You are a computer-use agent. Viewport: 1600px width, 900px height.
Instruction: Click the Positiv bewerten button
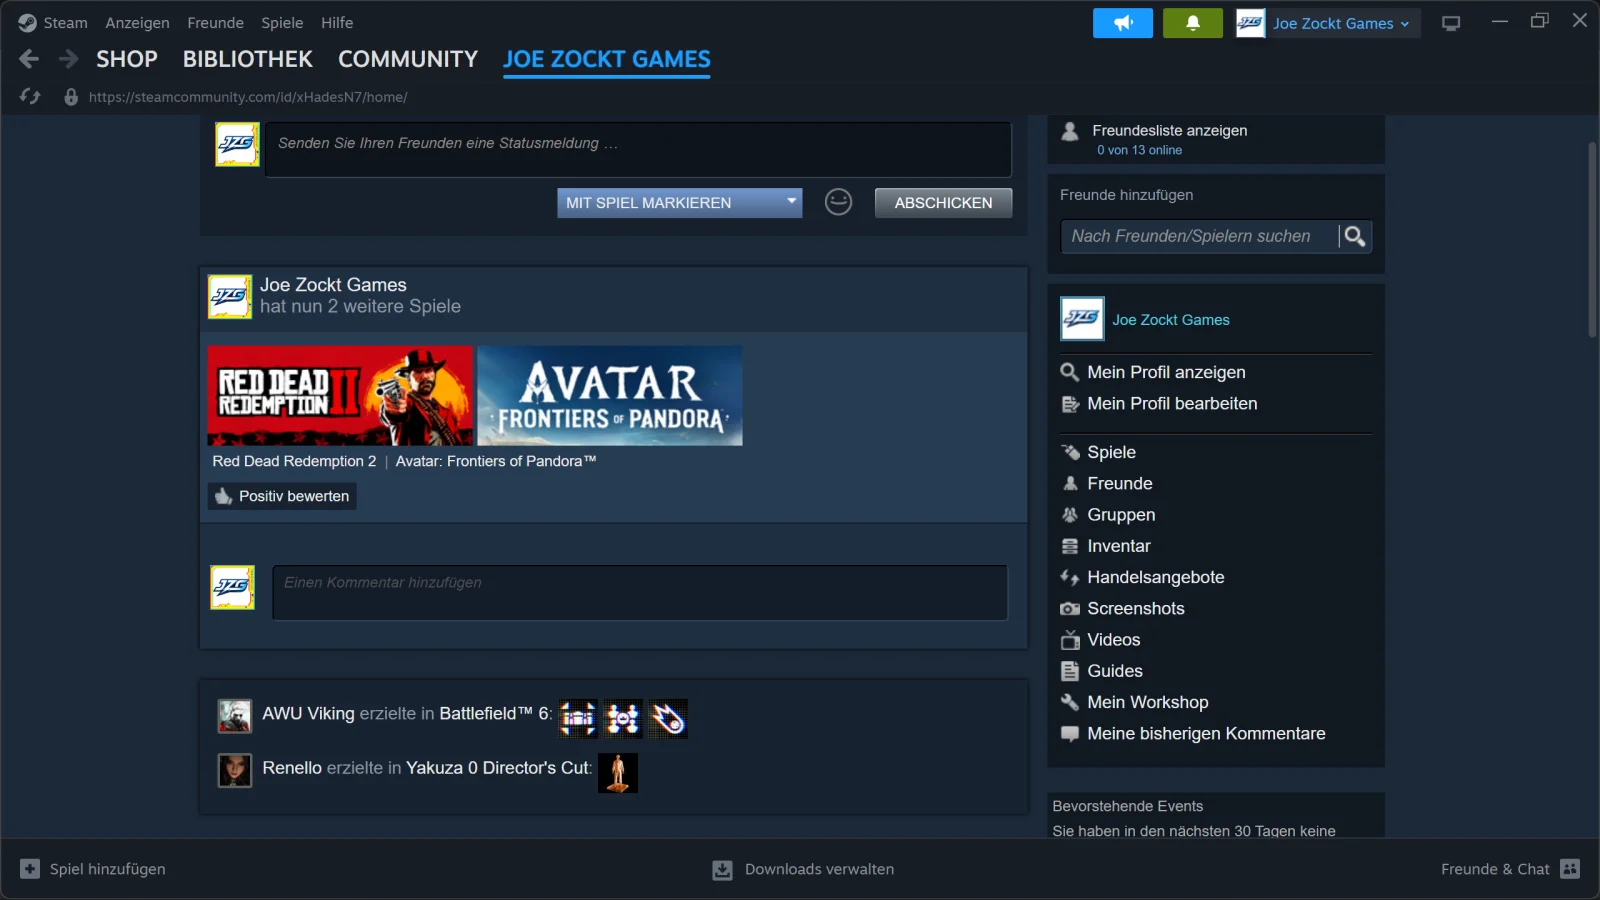click(x=282, y=496)
